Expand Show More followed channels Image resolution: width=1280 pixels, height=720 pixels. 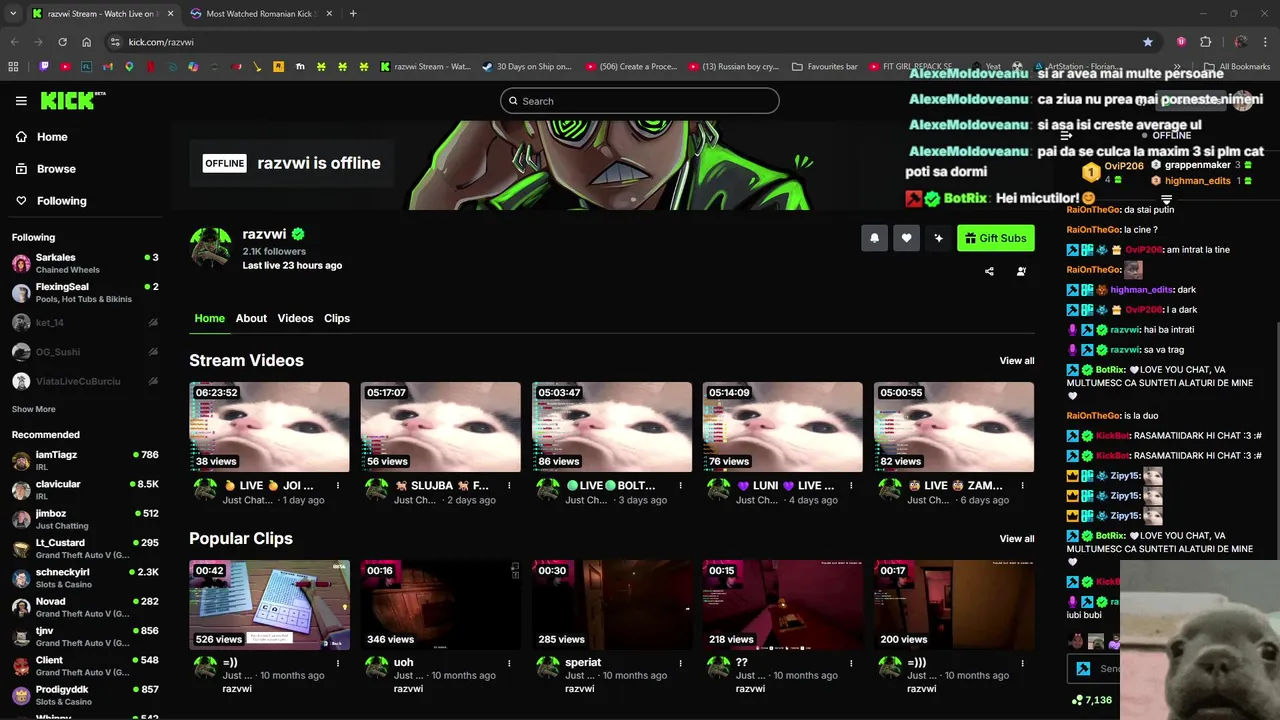(x=33, y=409)
